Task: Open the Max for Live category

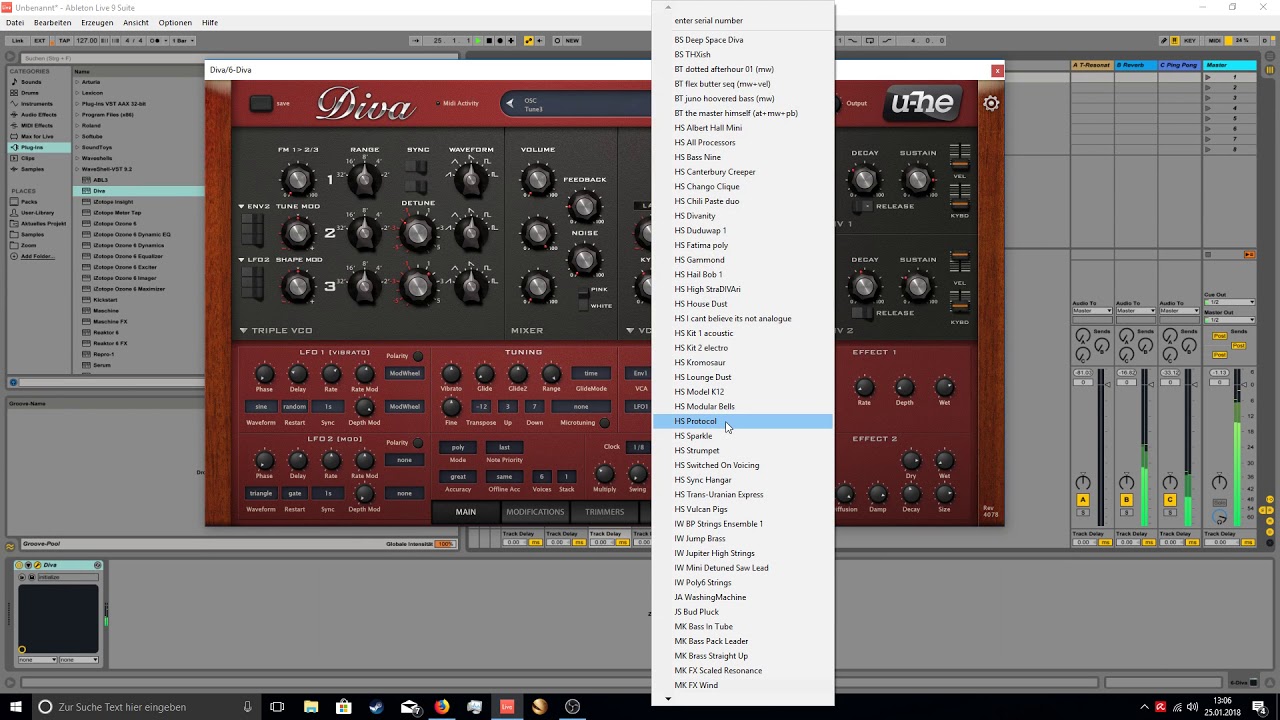Action: tap(37, 136)
